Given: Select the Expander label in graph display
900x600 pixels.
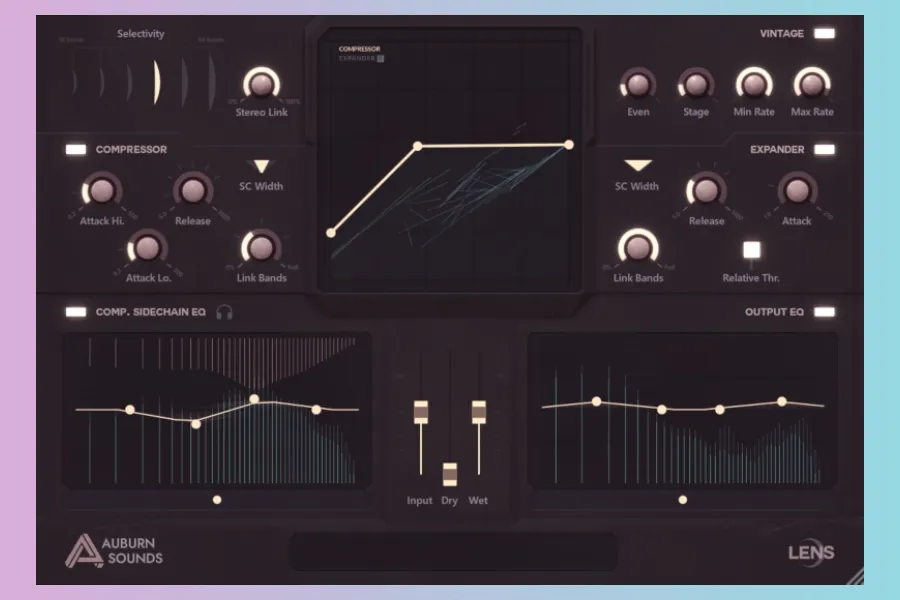Looking at the screenshot, I should (358, 58).
